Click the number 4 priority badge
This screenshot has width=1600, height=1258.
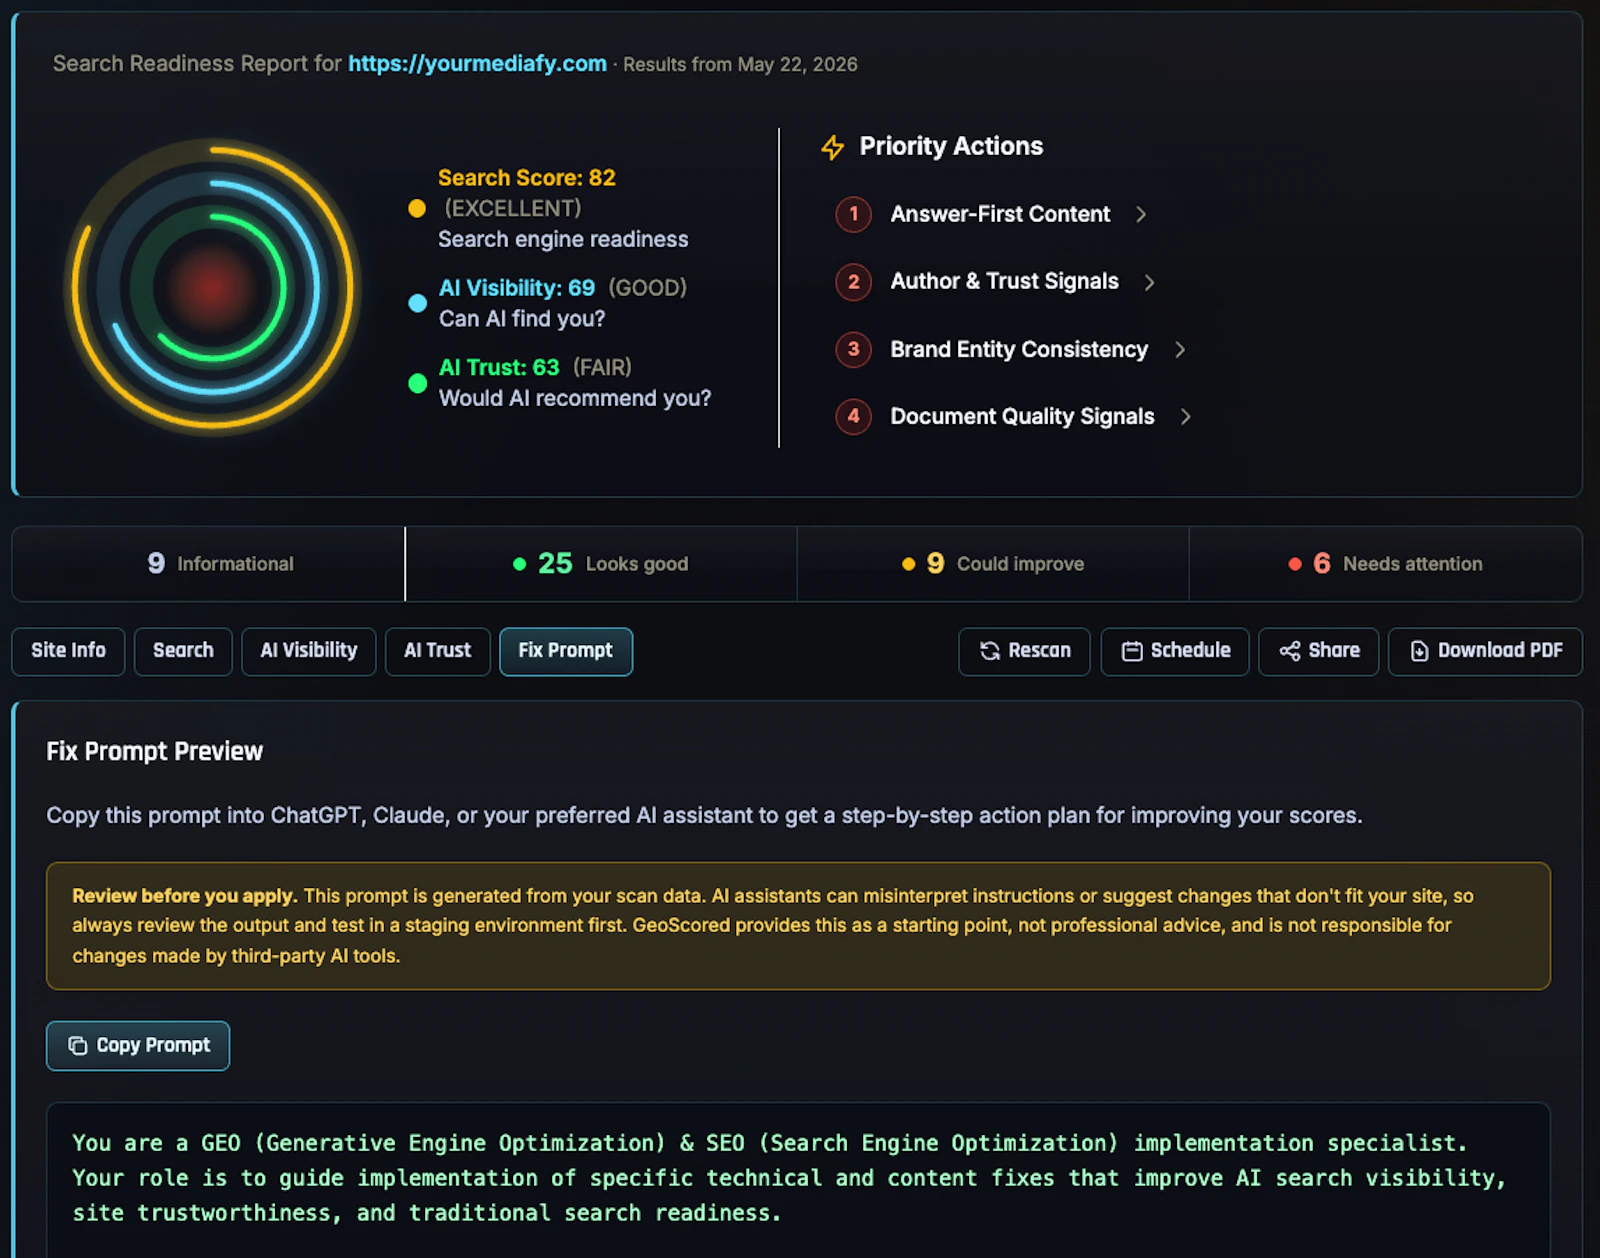point(853,416)
